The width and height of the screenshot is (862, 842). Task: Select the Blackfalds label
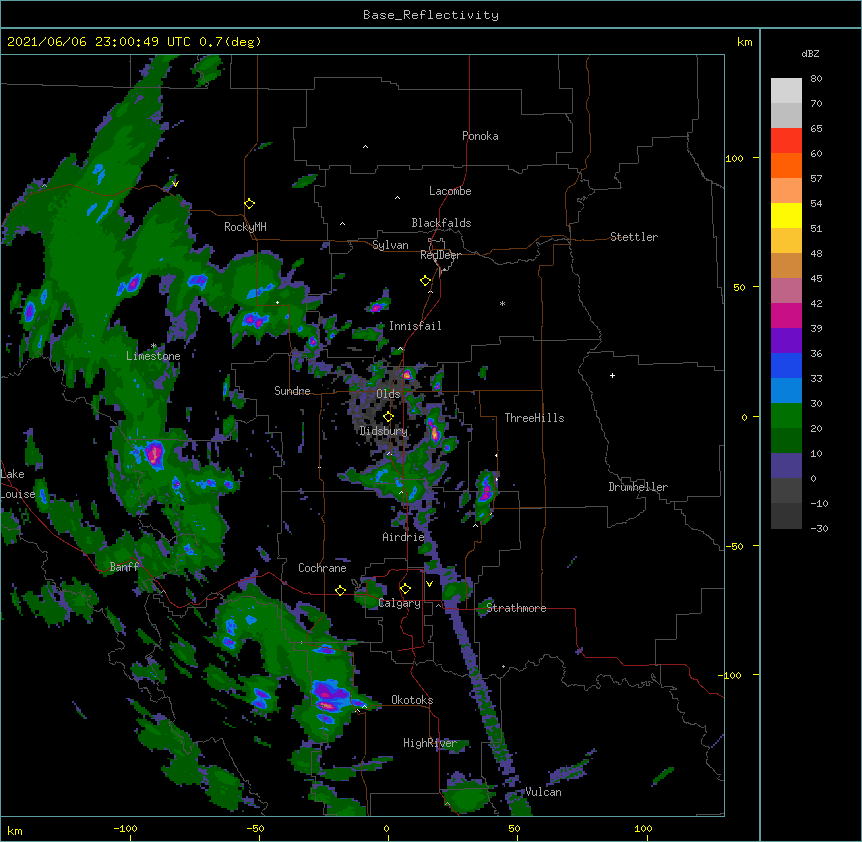click(x=441, y=223)
